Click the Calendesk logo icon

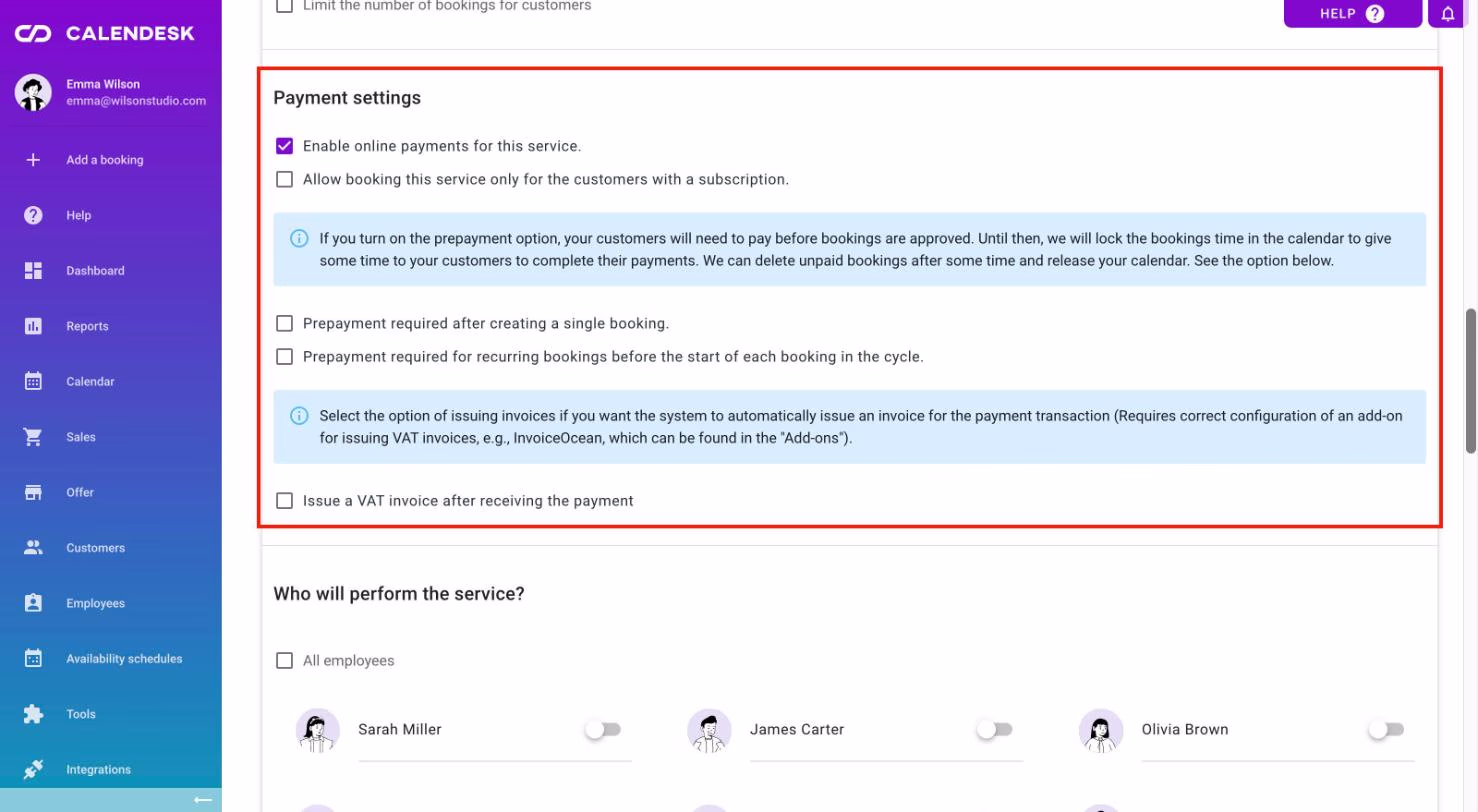[x=33, y=34]
